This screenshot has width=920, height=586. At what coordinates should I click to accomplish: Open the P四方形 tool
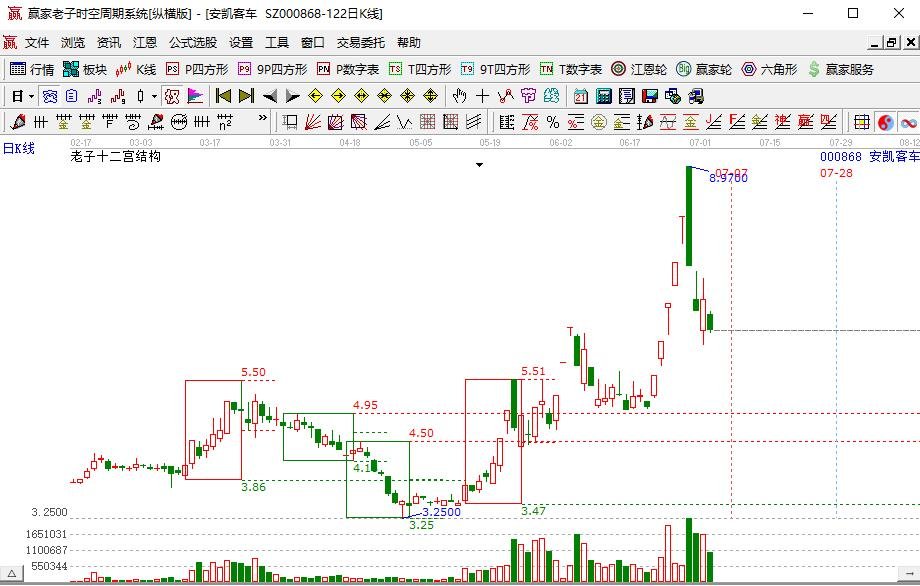(197, 69)
